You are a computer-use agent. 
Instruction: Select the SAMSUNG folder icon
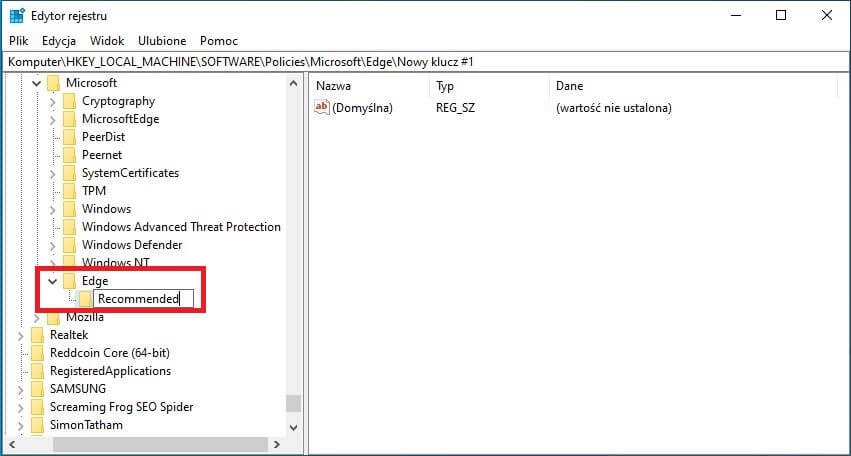pos(37,389)
